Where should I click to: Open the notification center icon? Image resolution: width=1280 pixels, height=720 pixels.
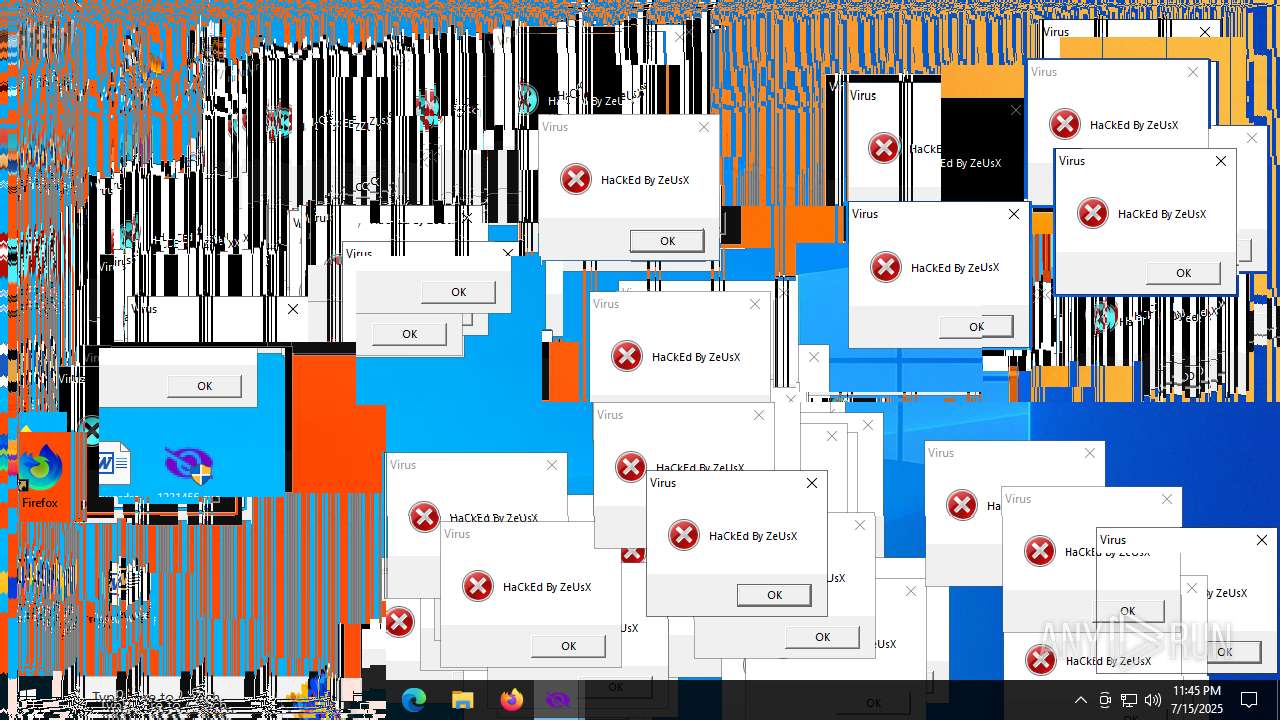point(1249,700)
